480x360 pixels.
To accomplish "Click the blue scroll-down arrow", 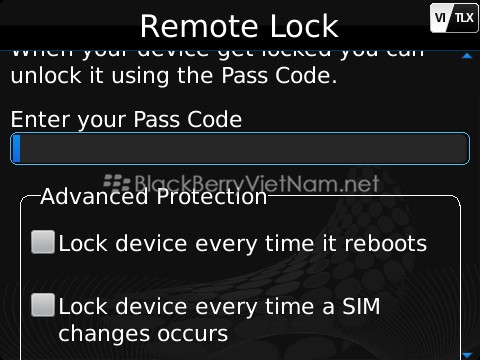I will point(467,355).
